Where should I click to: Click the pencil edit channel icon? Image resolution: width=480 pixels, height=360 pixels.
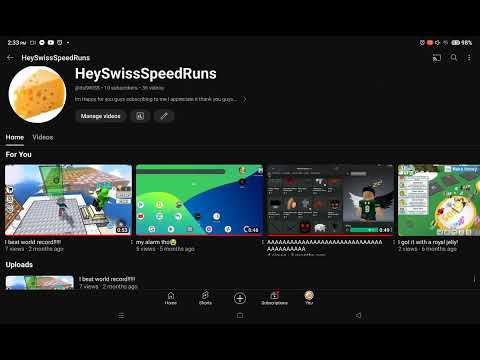(164, 116)
